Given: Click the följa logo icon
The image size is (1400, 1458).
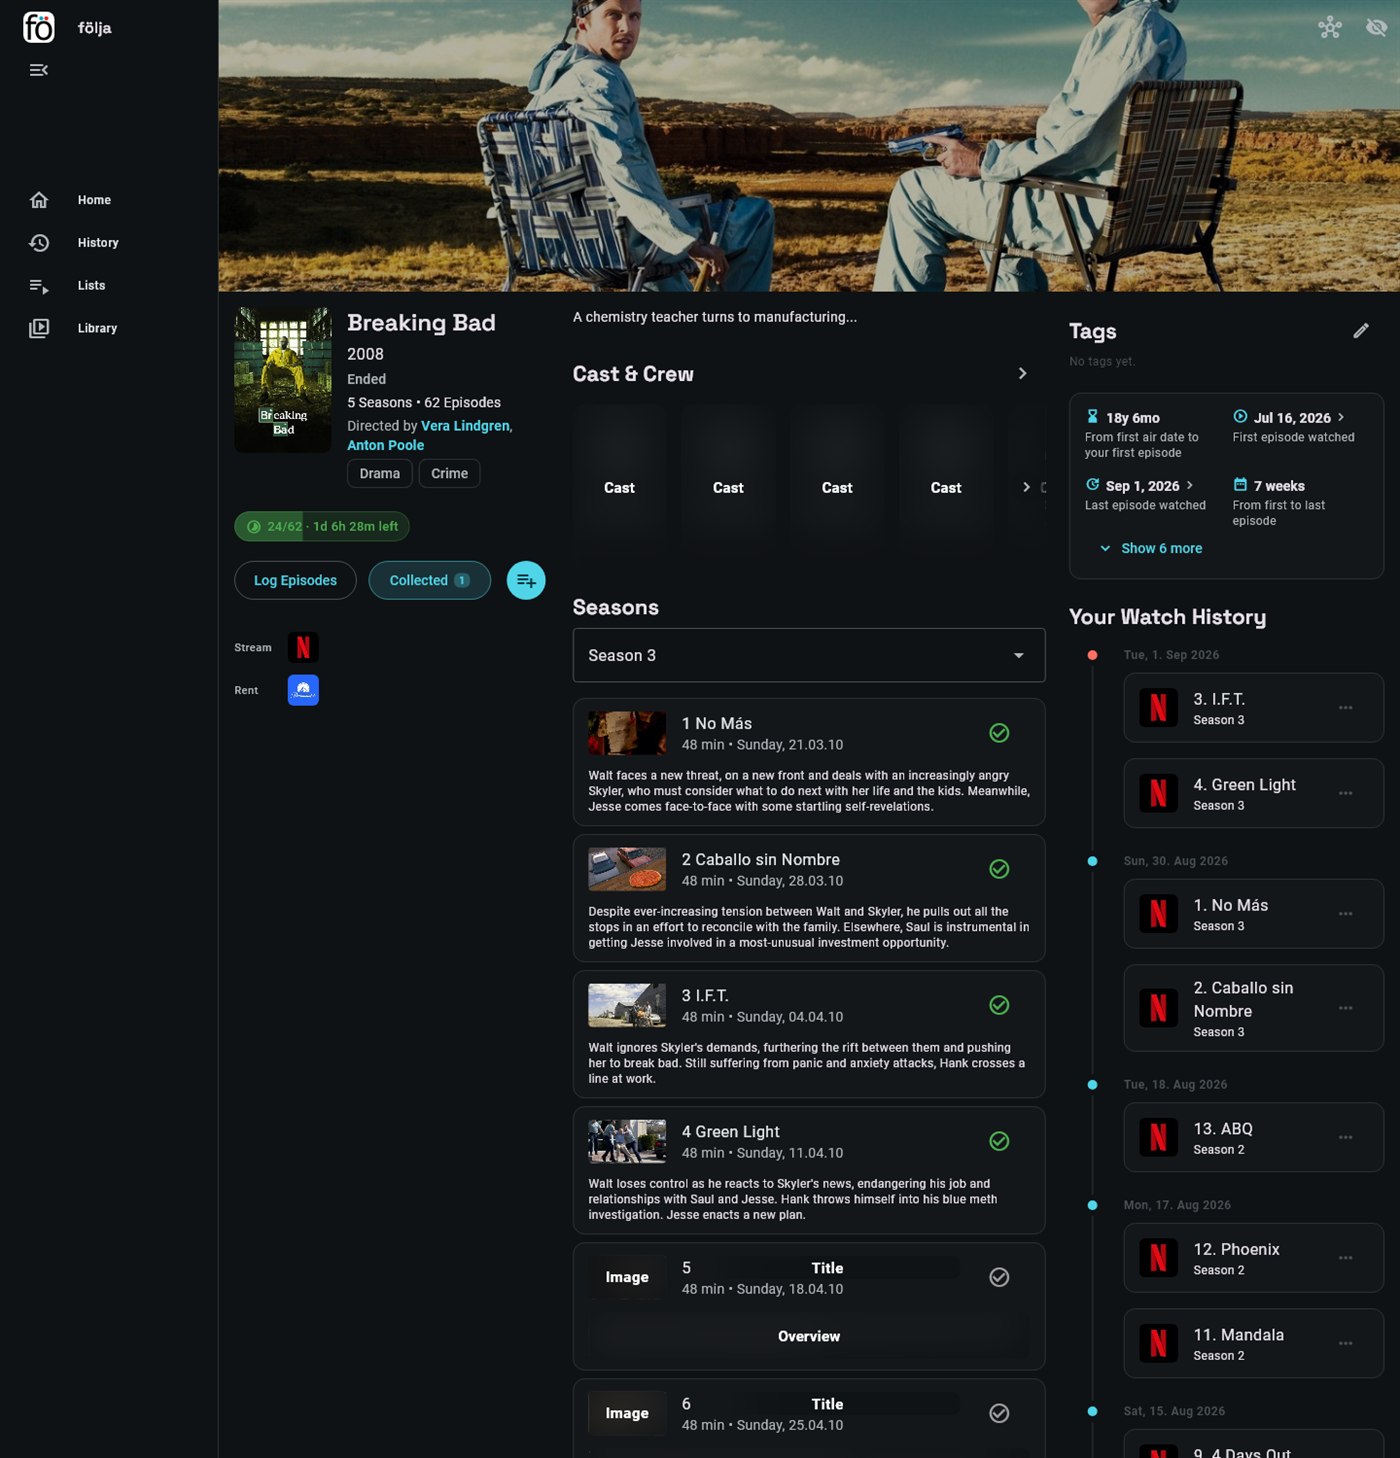Looking at the screenshot, I should click(x=39, y=27).
